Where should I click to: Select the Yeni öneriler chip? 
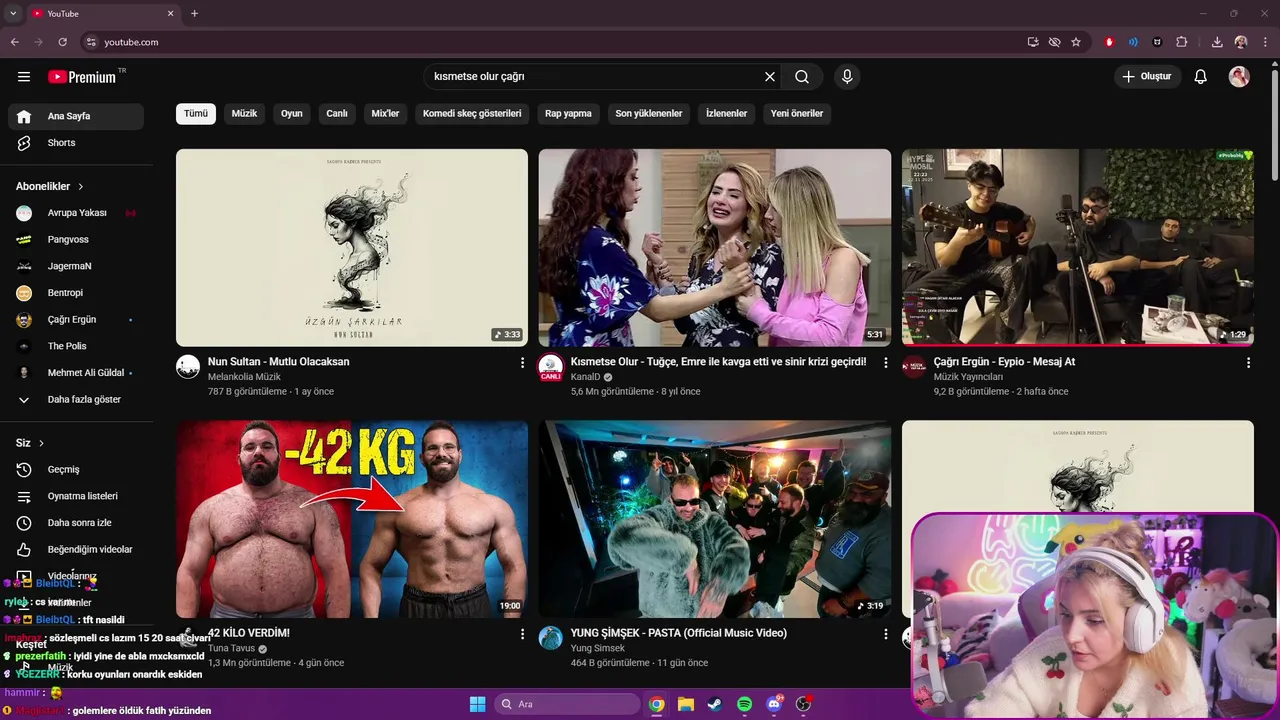coord(797,113)
